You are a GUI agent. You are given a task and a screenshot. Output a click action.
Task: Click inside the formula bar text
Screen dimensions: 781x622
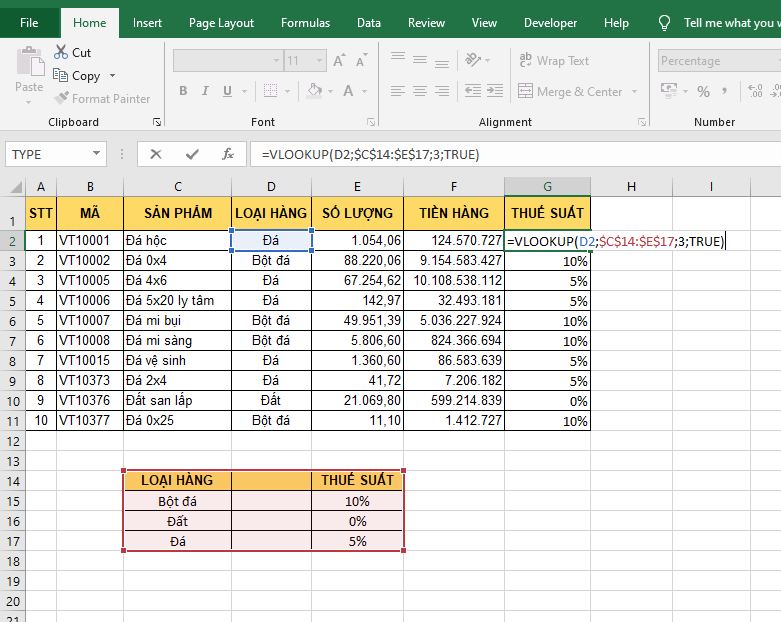tap(371, 155)
